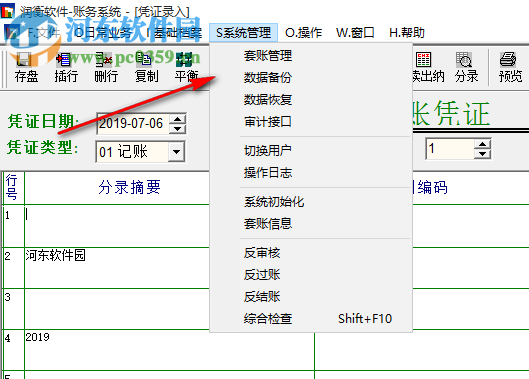529x379 pixels.
Task: Open the W.窗口 menu
Action: tap(355, 33)
